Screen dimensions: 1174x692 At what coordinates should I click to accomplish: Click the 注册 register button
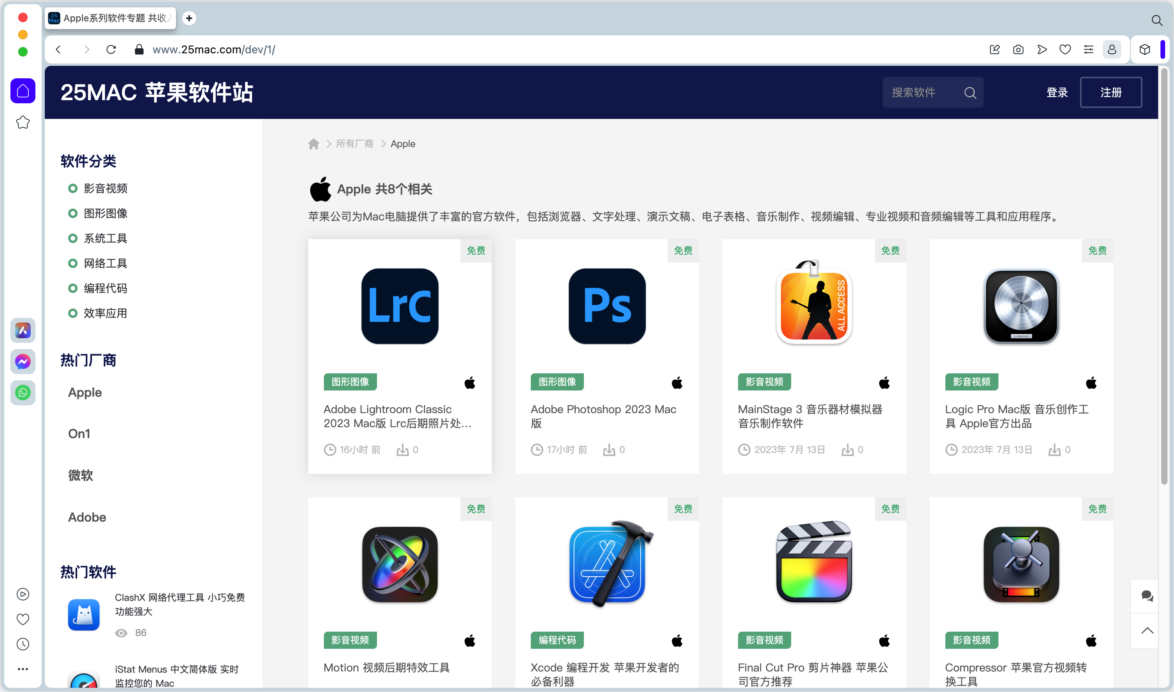pyautogui.click(x=1111, y=92)
